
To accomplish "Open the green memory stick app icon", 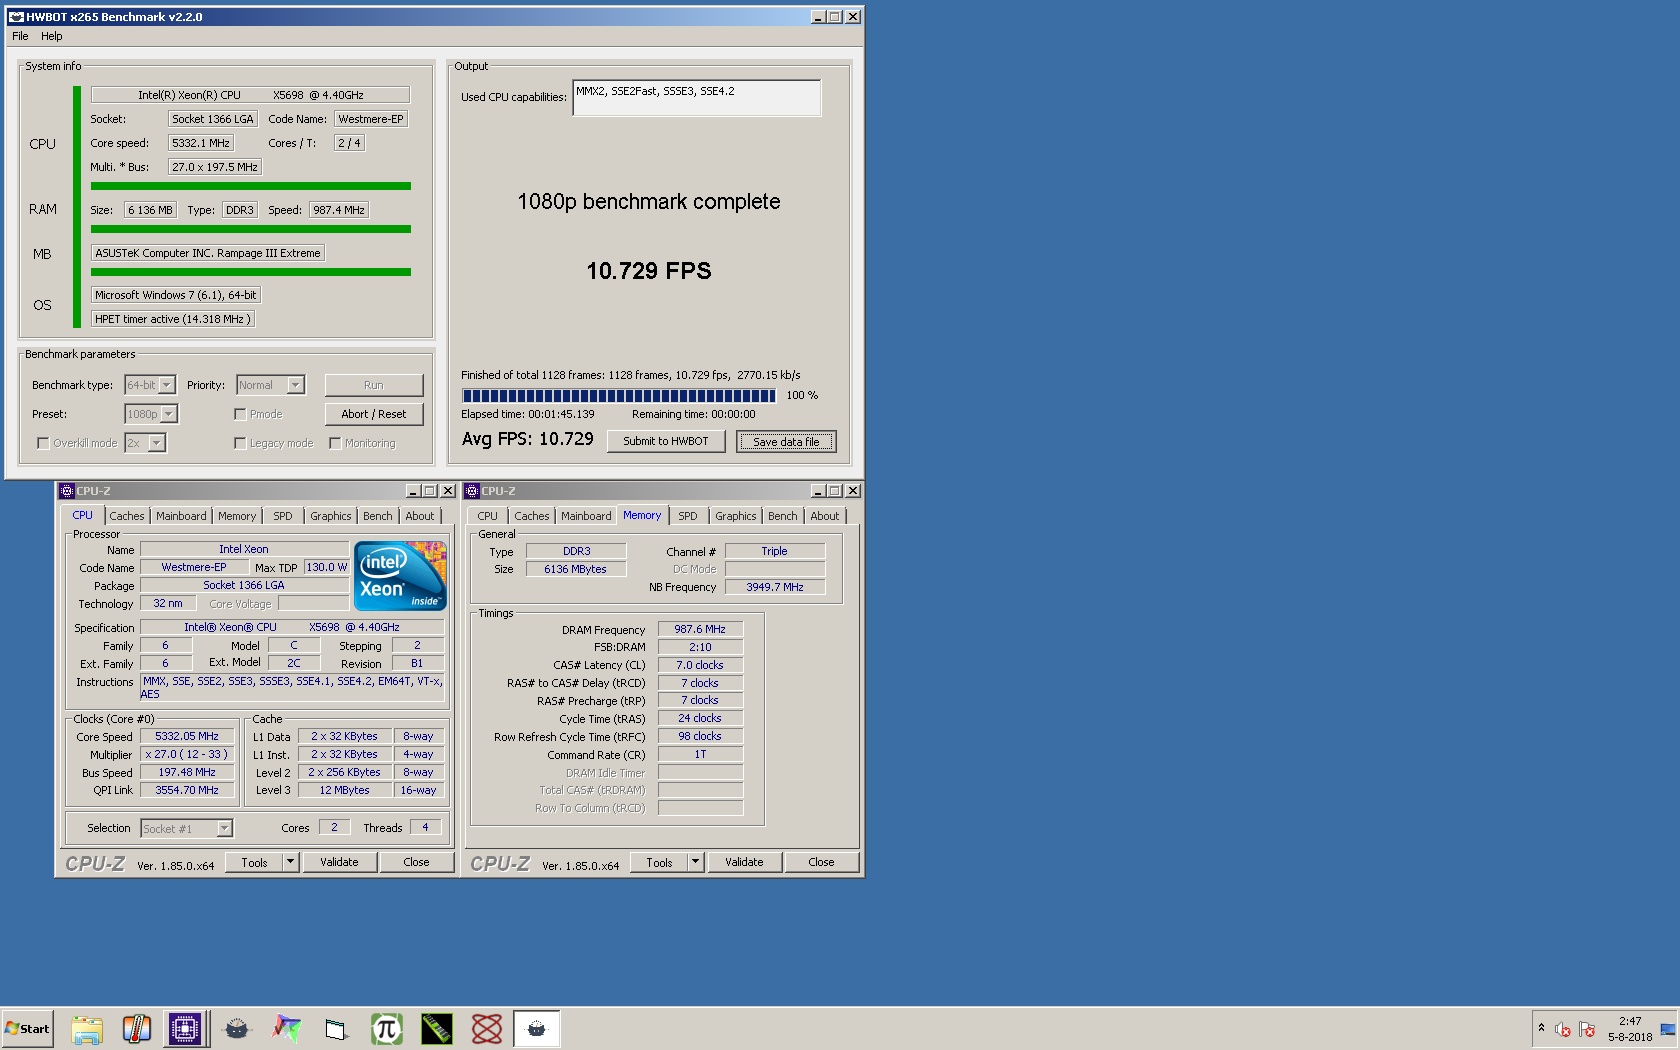I will [x=436, y=1028].
